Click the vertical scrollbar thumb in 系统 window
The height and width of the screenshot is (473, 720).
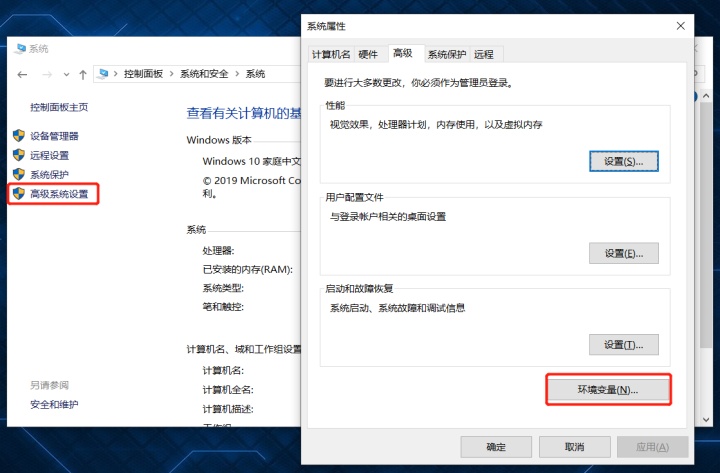(x=706, y=225)
